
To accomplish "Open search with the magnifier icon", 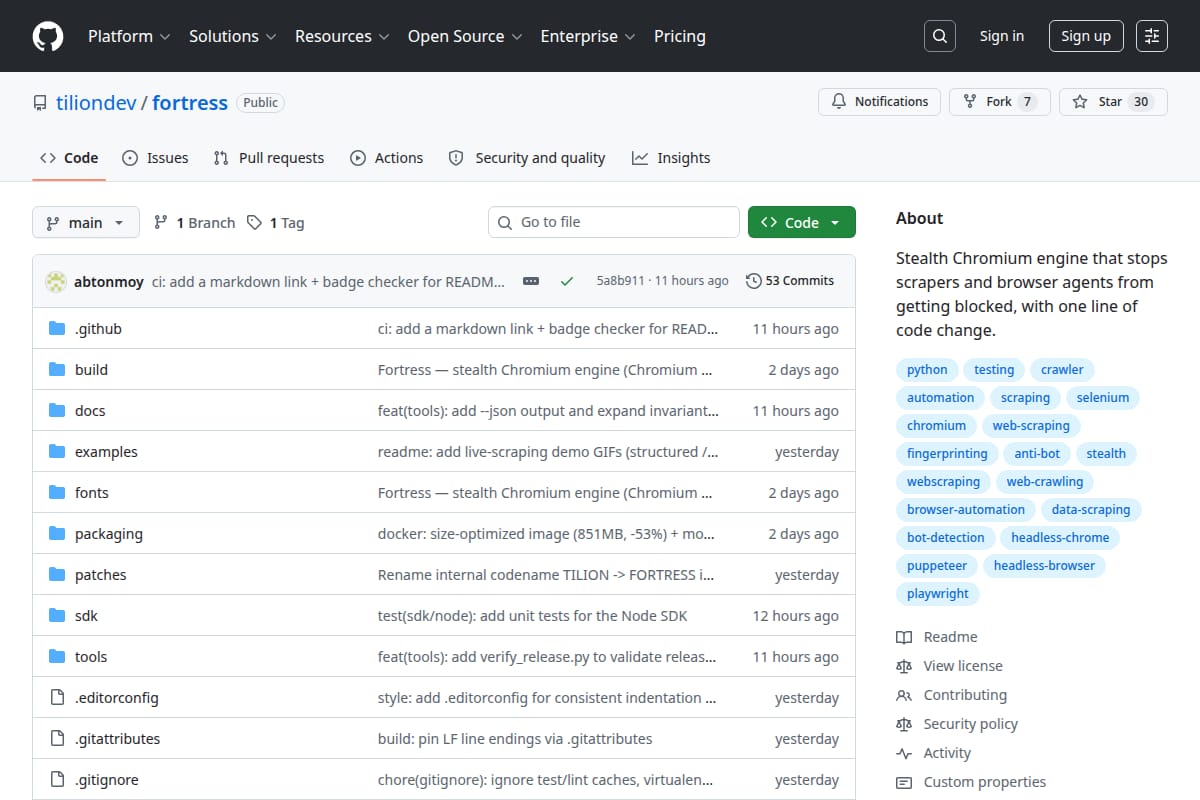I will (x=939, y=36).
